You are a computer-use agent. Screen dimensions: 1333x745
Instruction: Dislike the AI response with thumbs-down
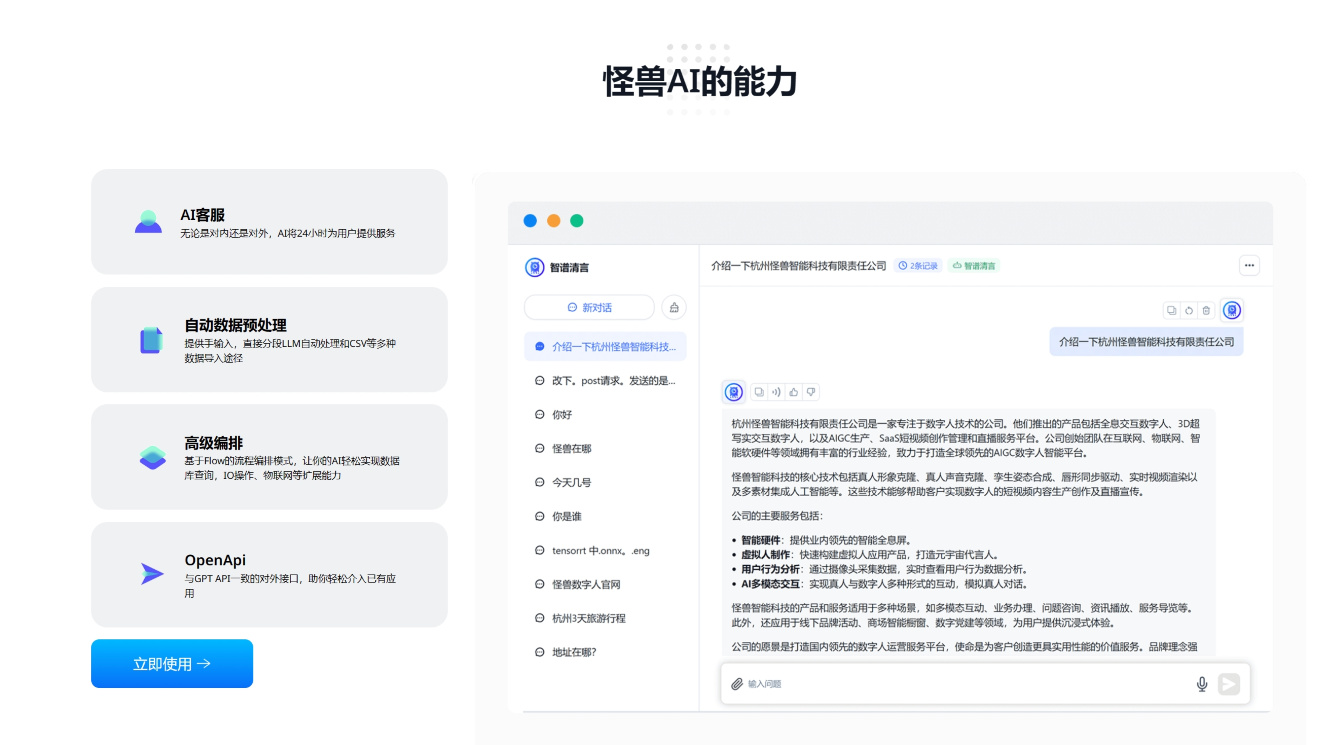click(x=811, y=392)
